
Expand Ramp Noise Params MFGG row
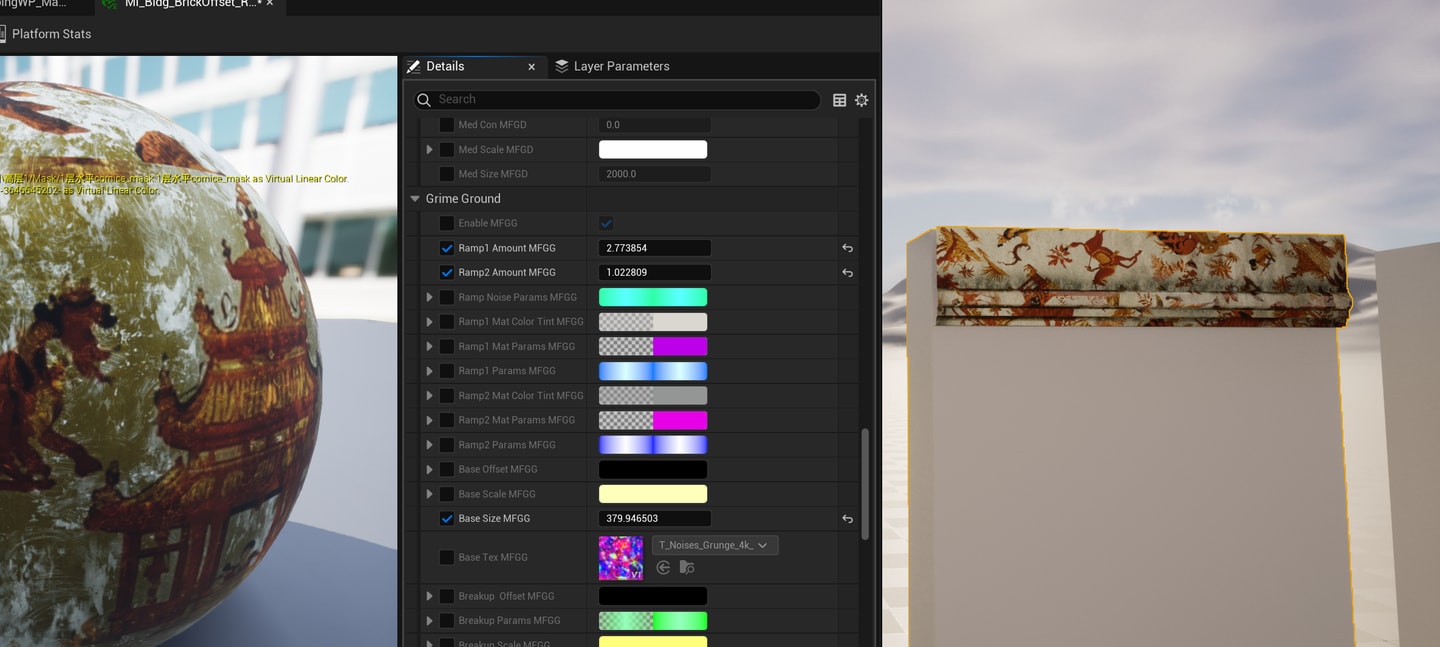pyautogui.click(x=430, y=298)
